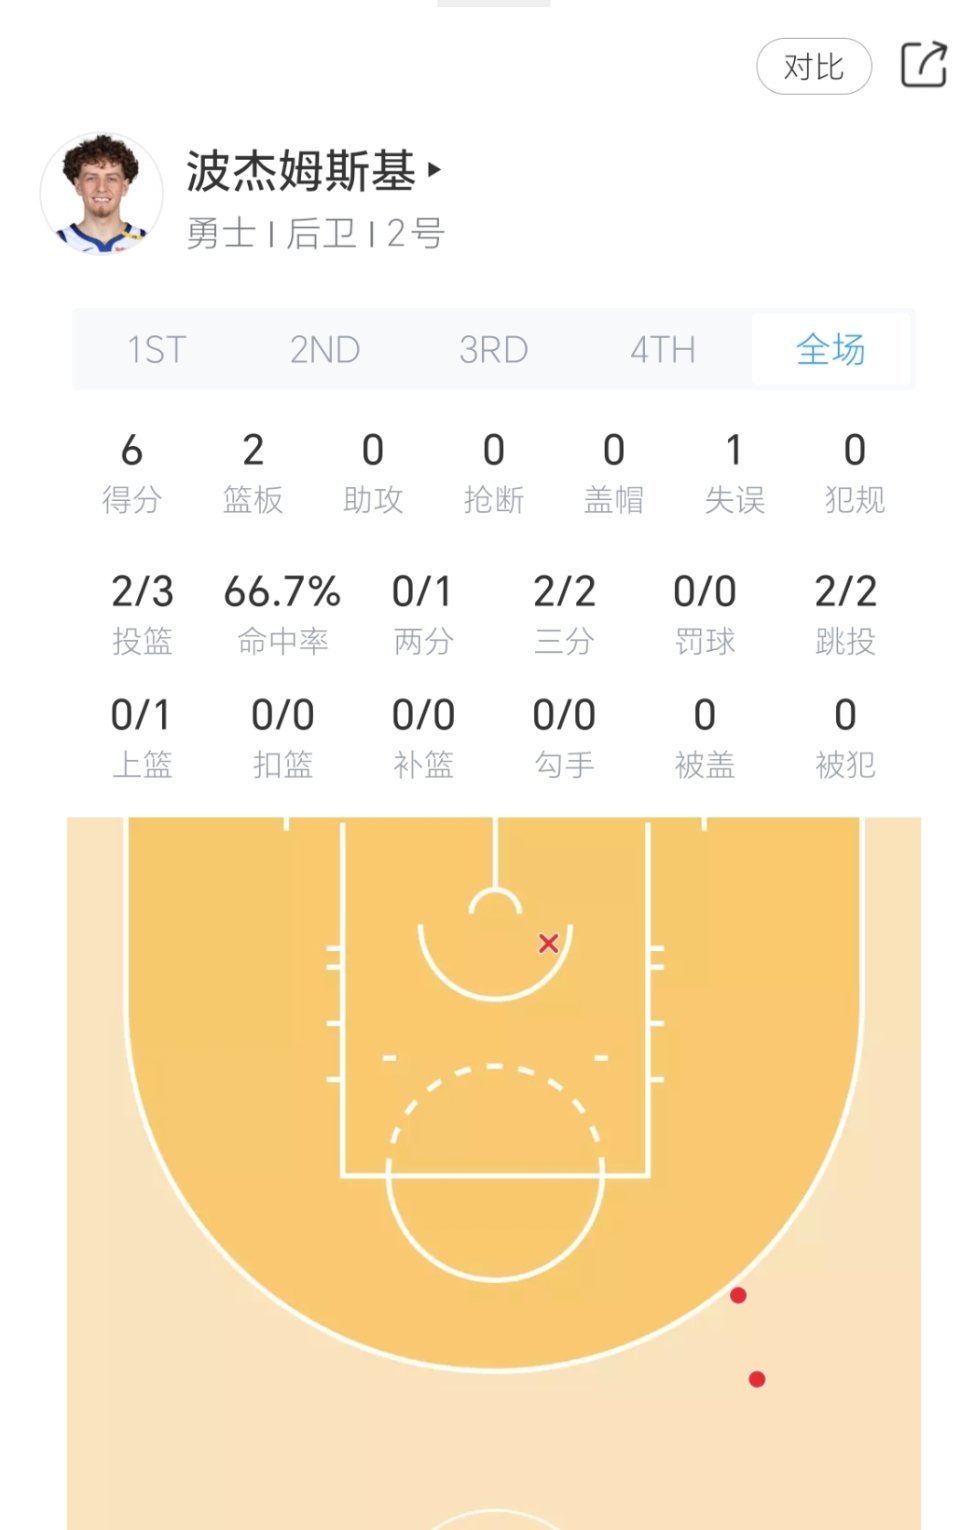Tap the 篮板 rebounds stat
The image size is (979, 1530).
click(x=253, y=473)
